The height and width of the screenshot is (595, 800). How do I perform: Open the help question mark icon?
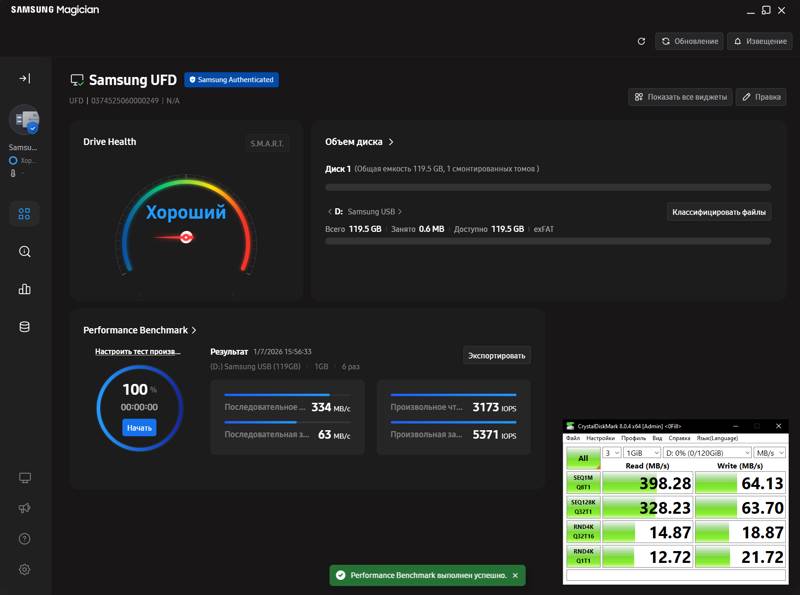pos(24,539)
